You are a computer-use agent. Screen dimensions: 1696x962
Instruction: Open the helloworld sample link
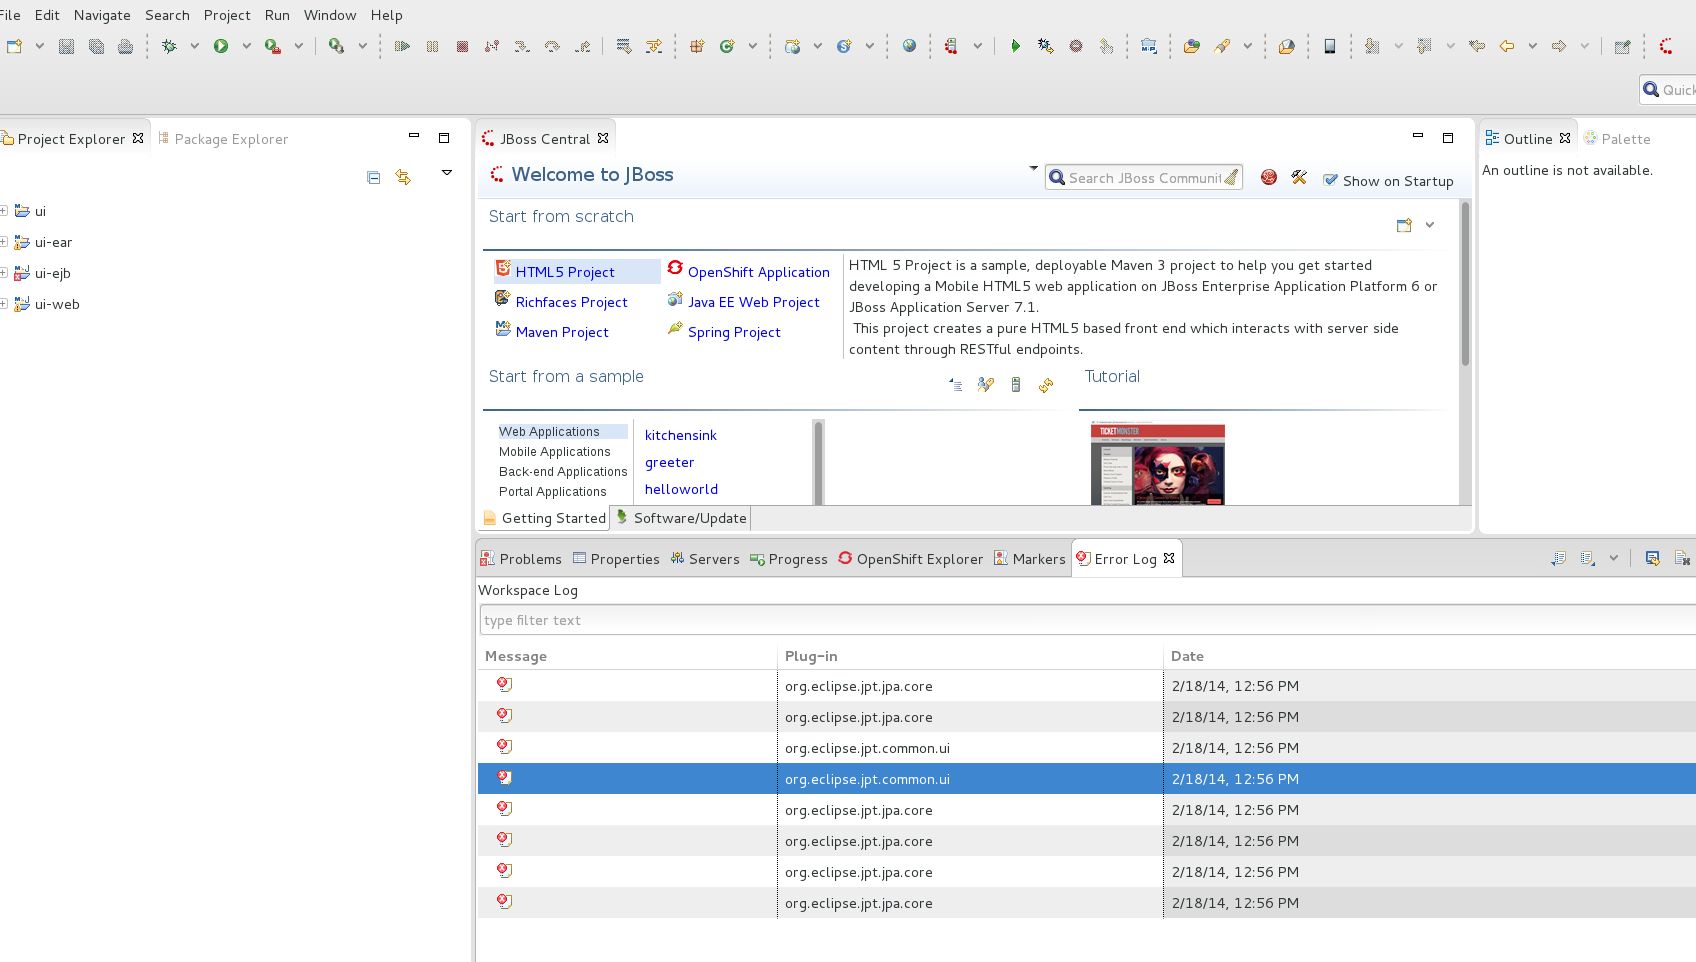(x=681, y=489)
